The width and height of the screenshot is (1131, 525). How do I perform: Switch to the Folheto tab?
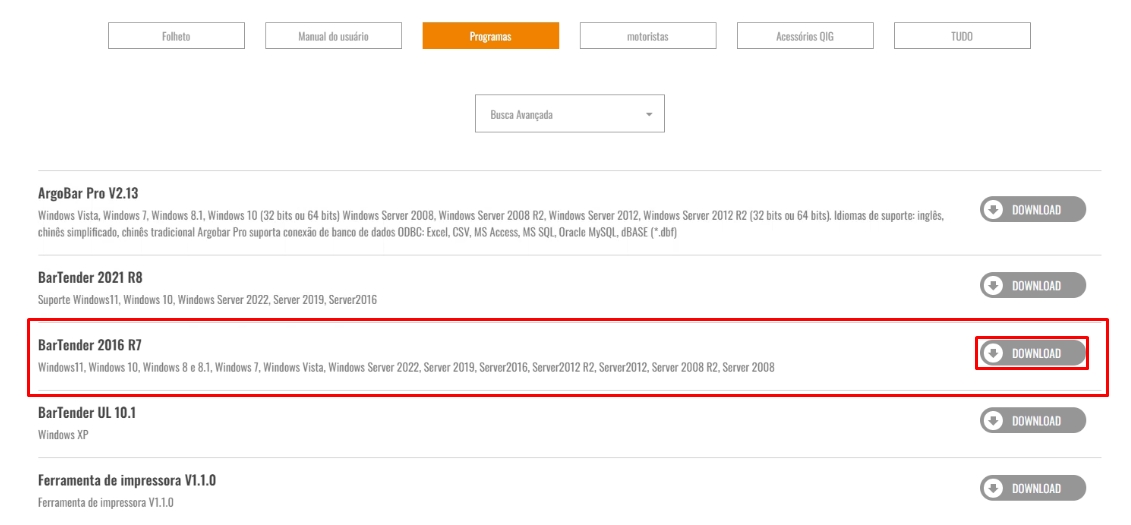176,36
